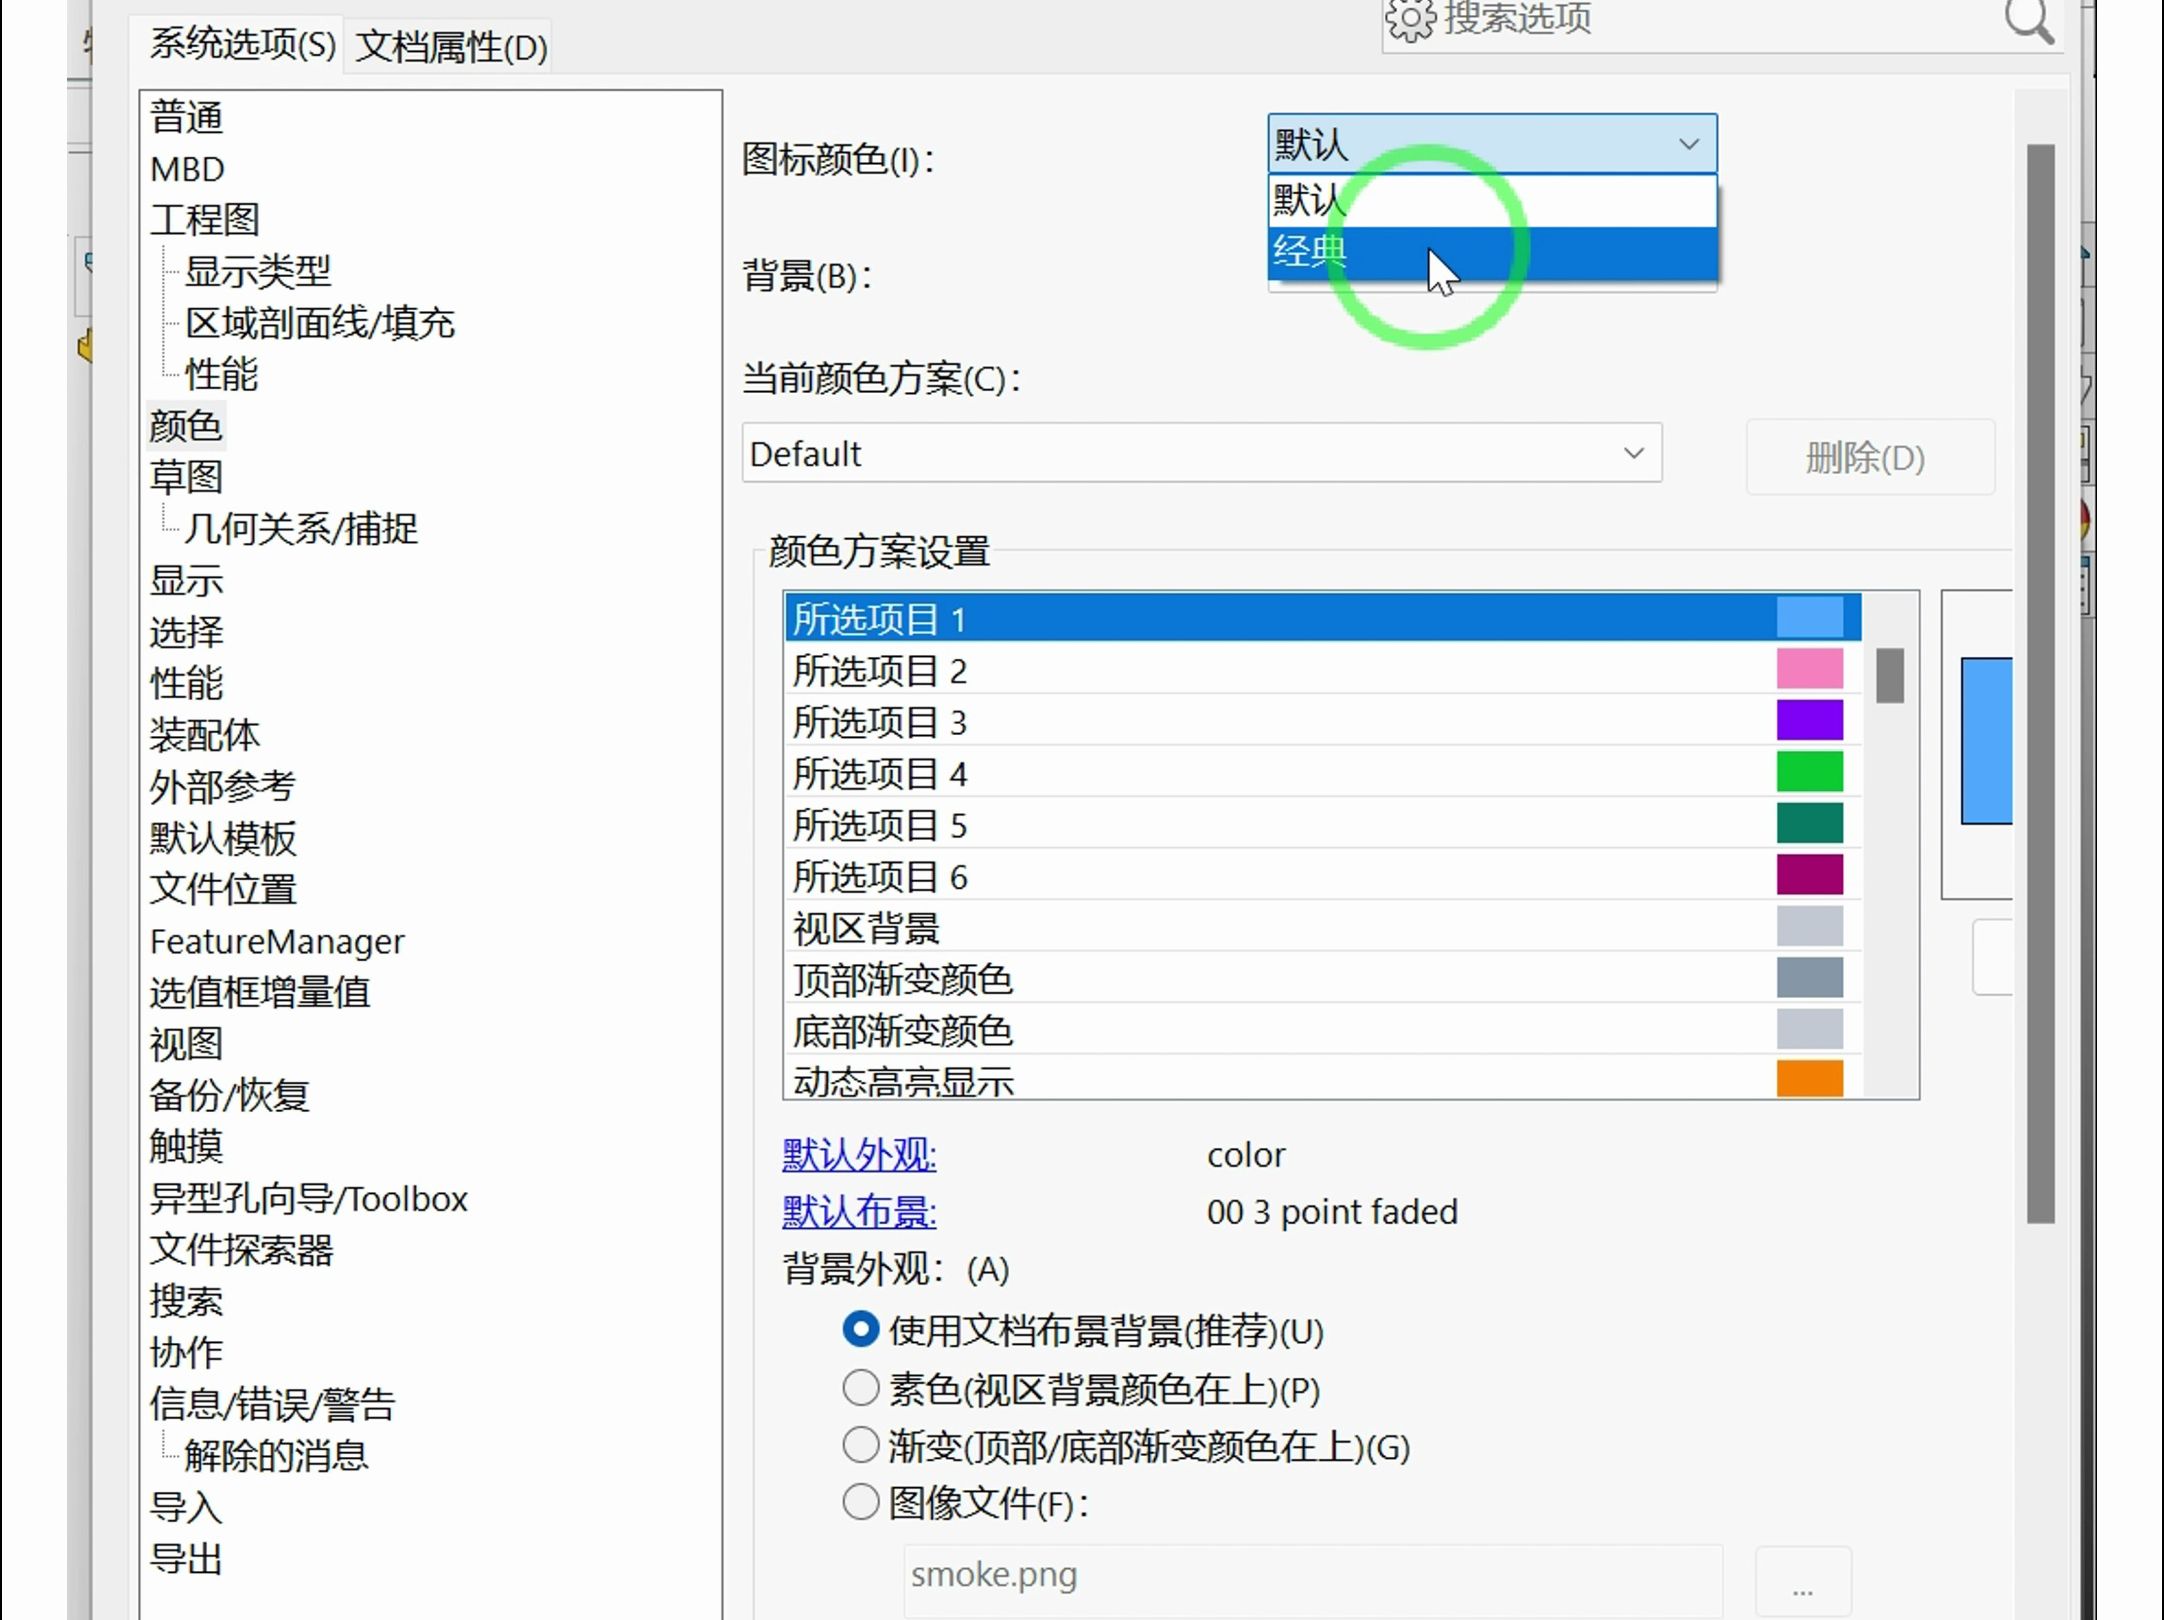Select 外部参考 in the options tree
This screenshot has width=2164, height=1620.
[222, 786]
